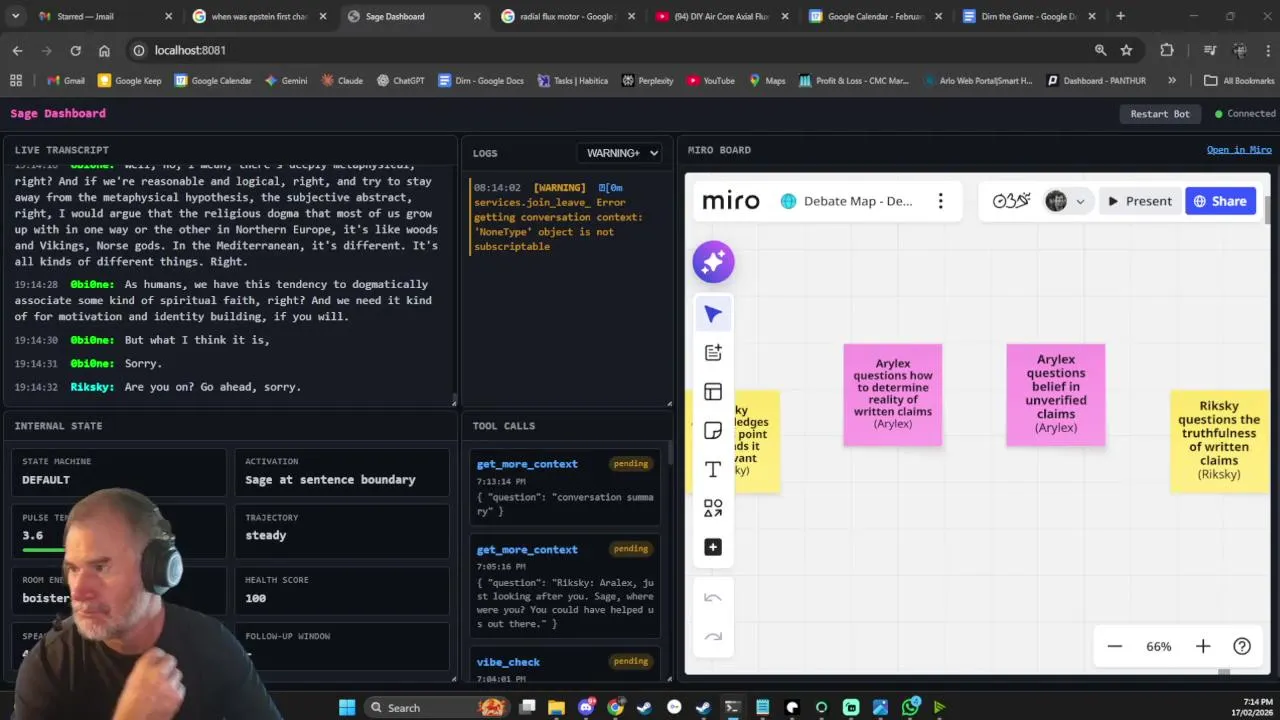Click Windows taskbar Search box
This screenshot has height=720, width=1280.
[436, 707]
